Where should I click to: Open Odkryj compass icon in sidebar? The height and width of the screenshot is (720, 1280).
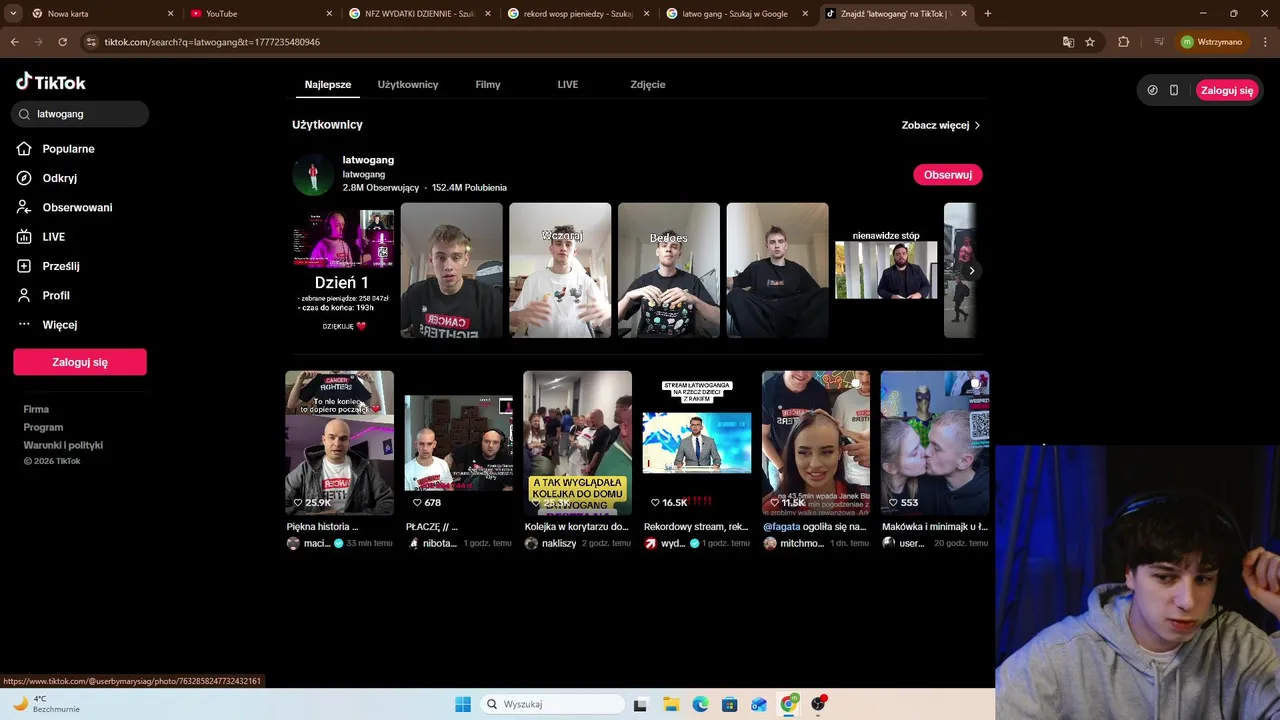[24, 178]
